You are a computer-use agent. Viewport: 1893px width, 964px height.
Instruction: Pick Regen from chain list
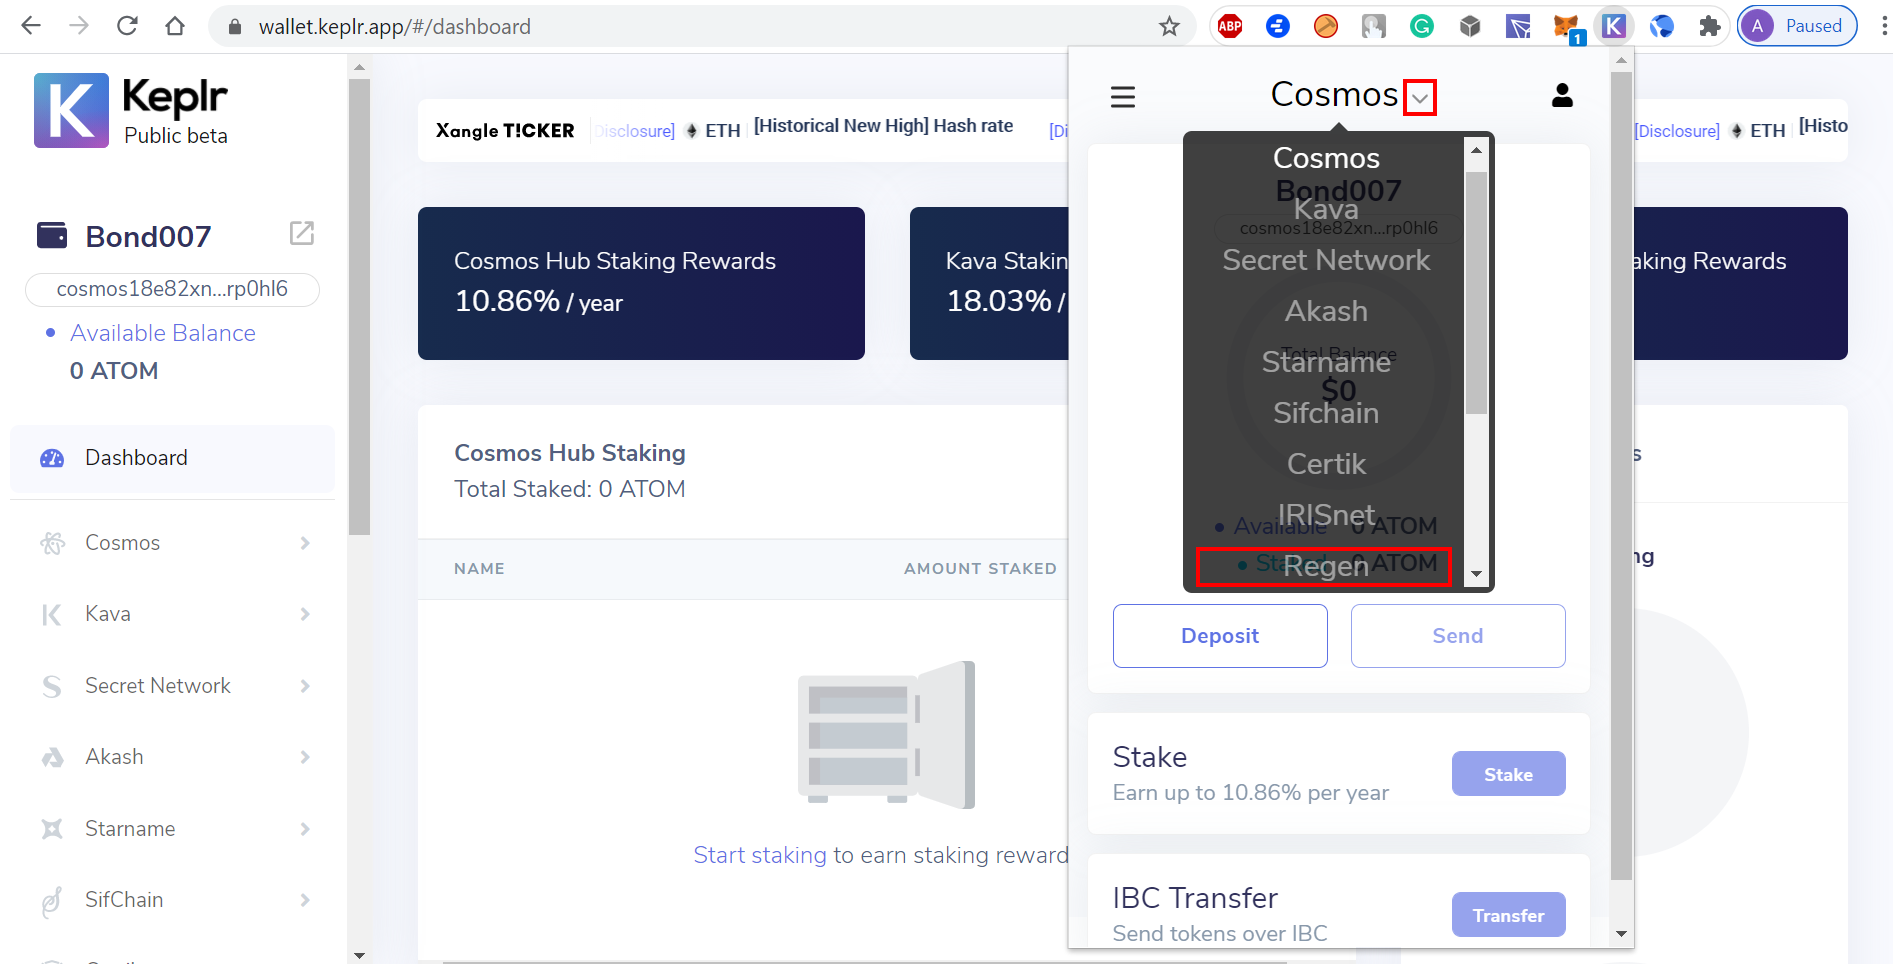point(1326,567)
